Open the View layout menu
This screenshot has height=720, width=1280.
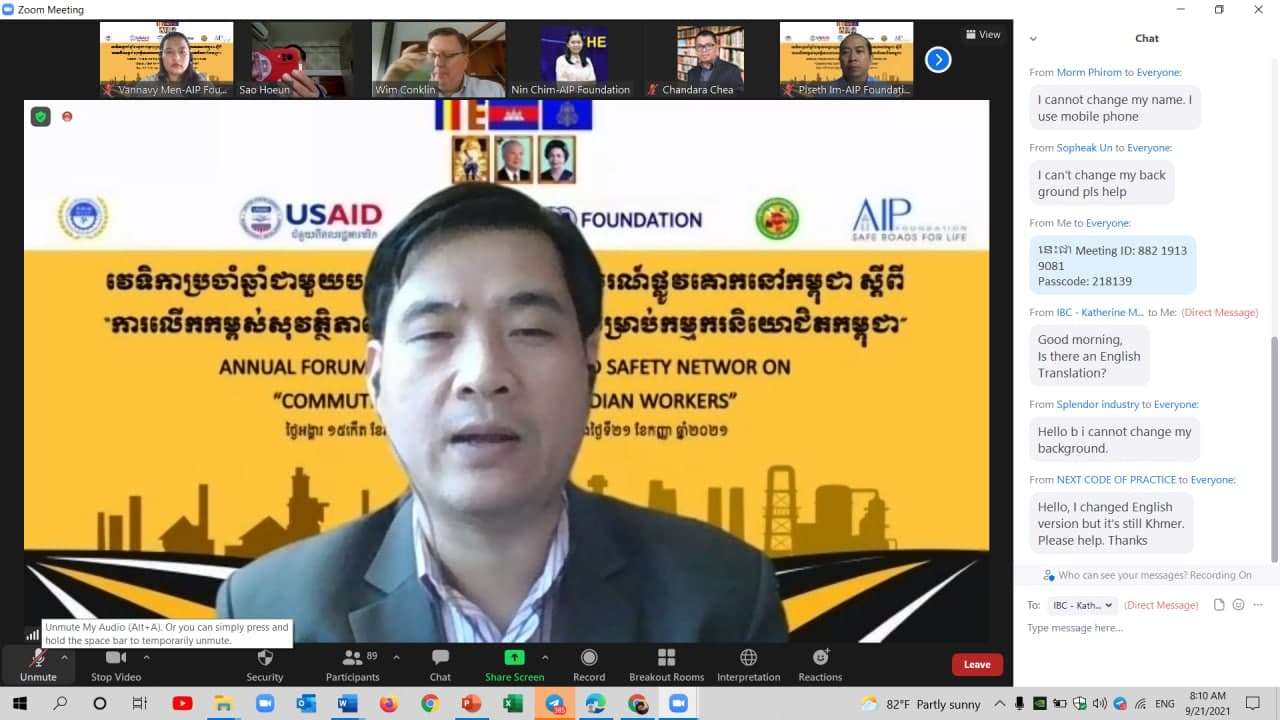[x=983, y=35]
